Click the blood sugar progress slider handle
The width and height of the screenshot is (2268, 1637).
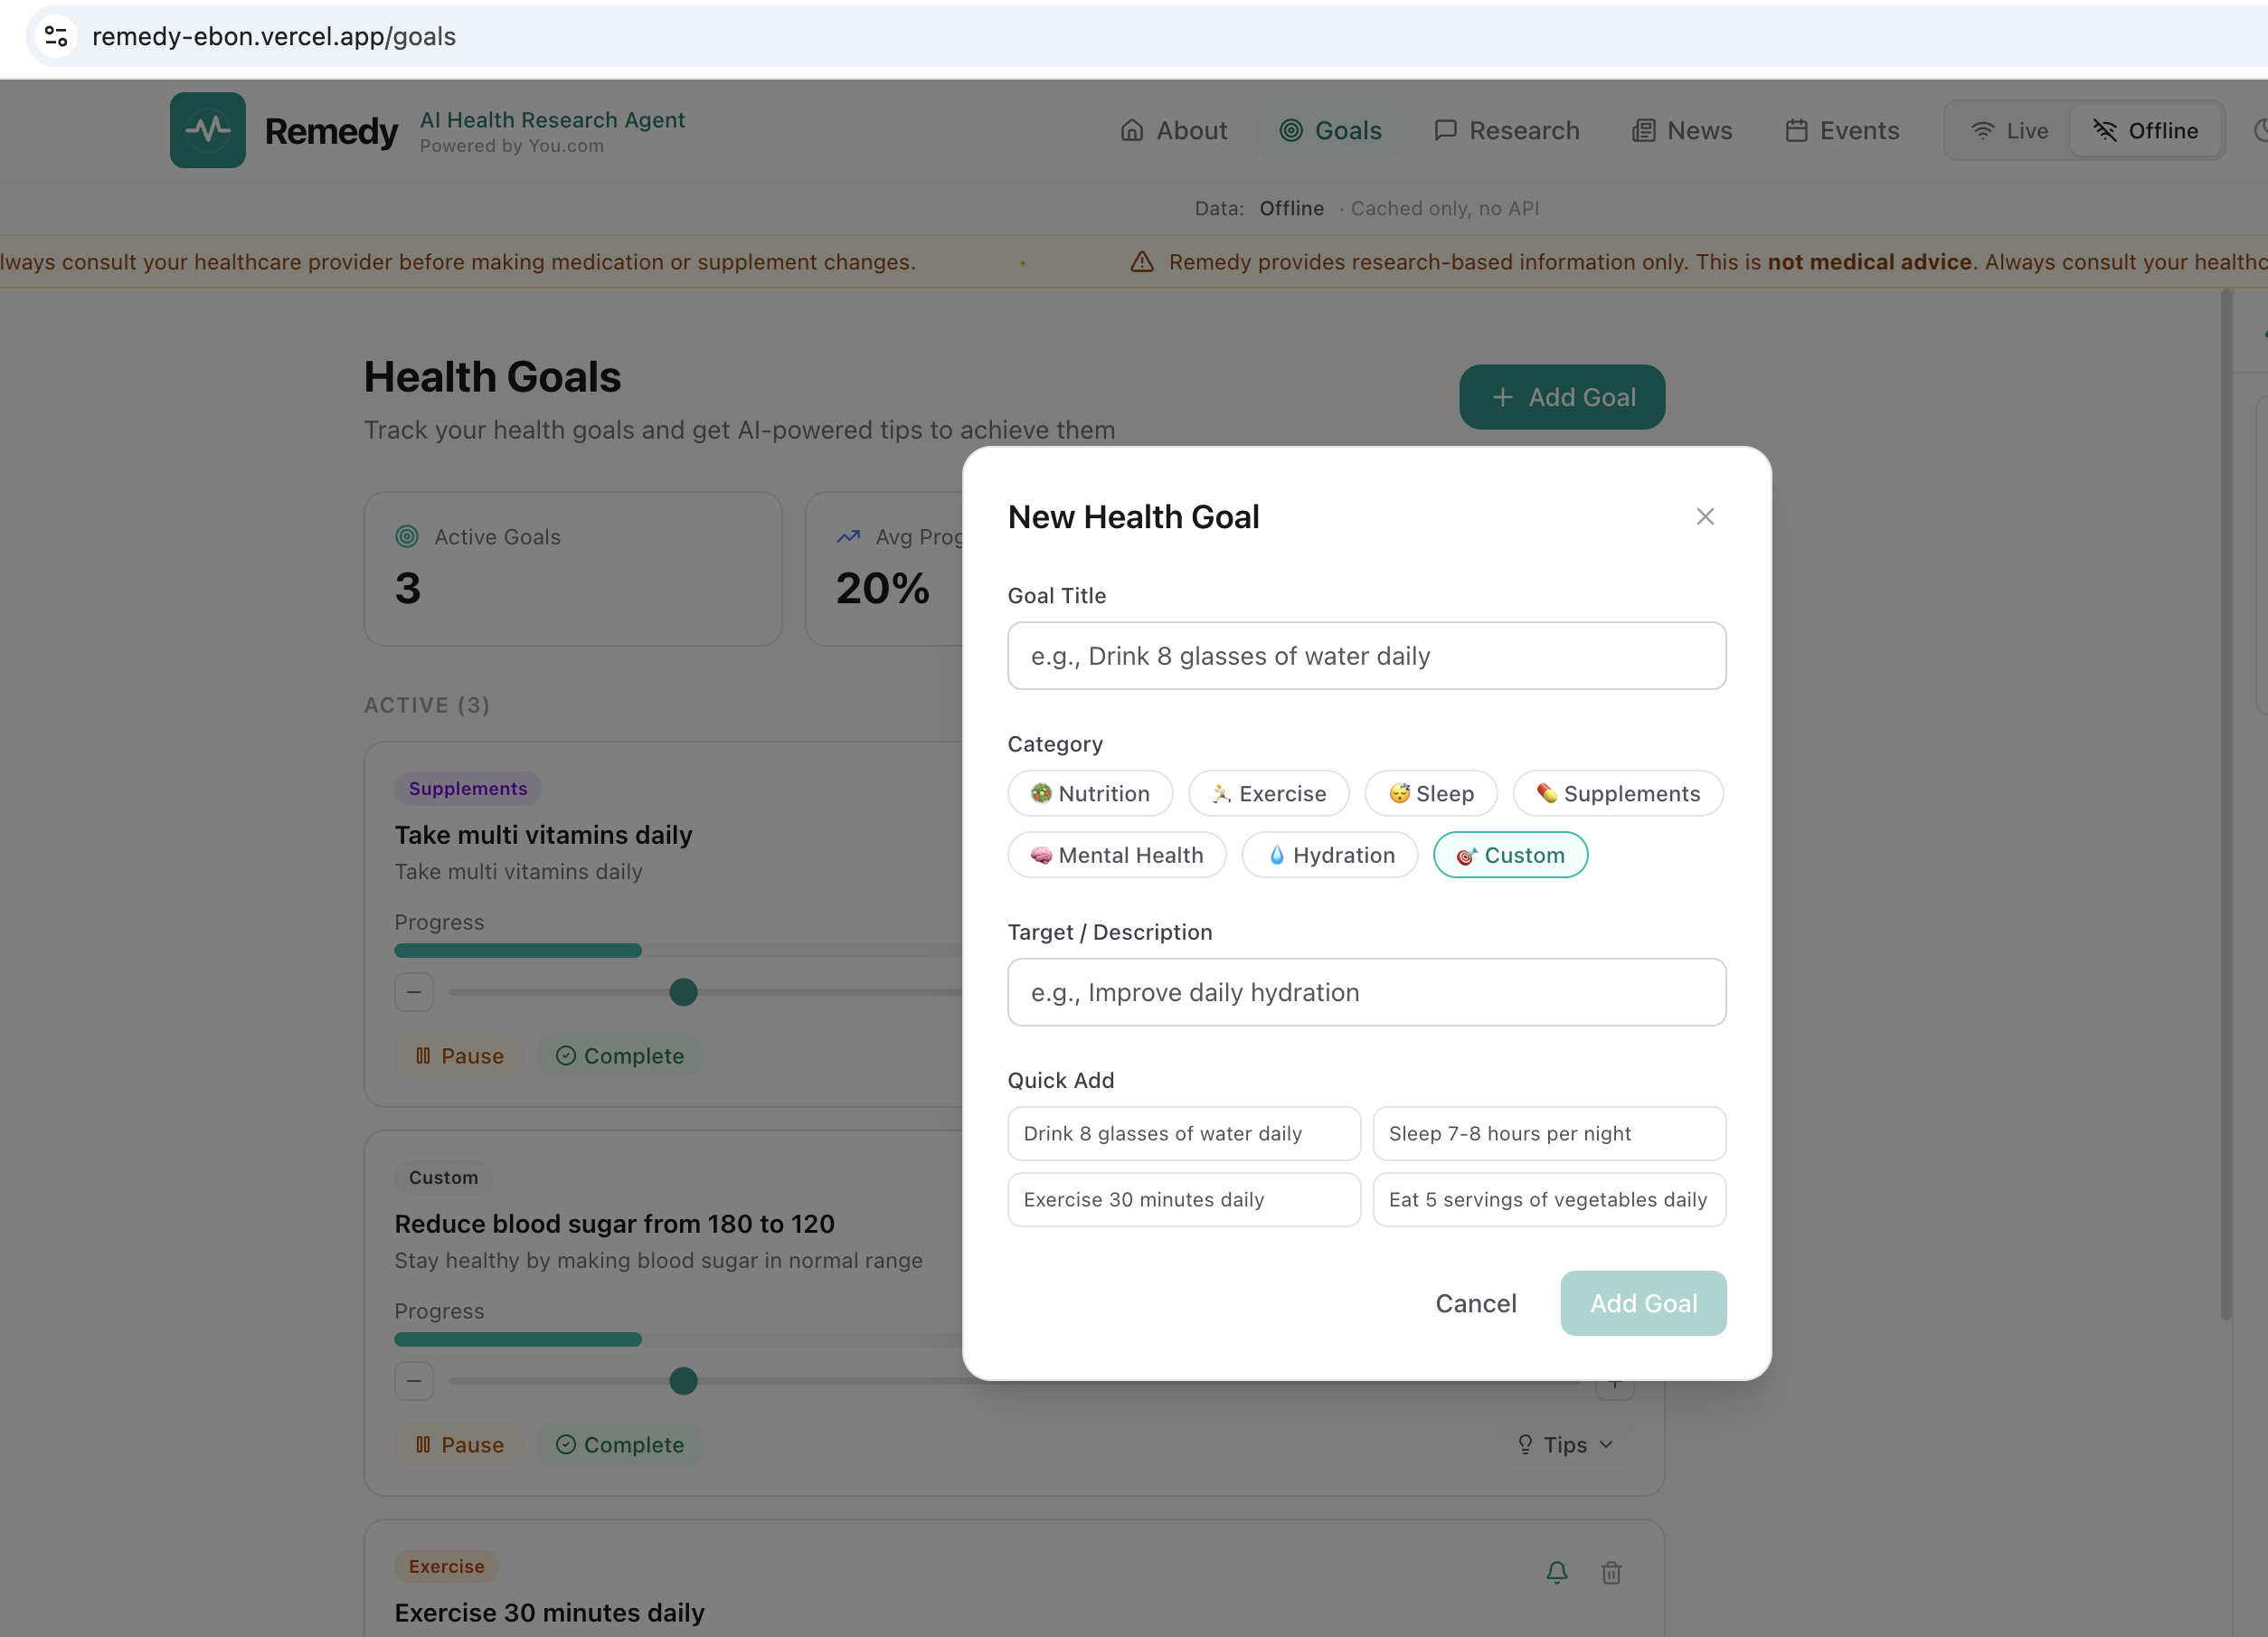tap(683, 1381)
